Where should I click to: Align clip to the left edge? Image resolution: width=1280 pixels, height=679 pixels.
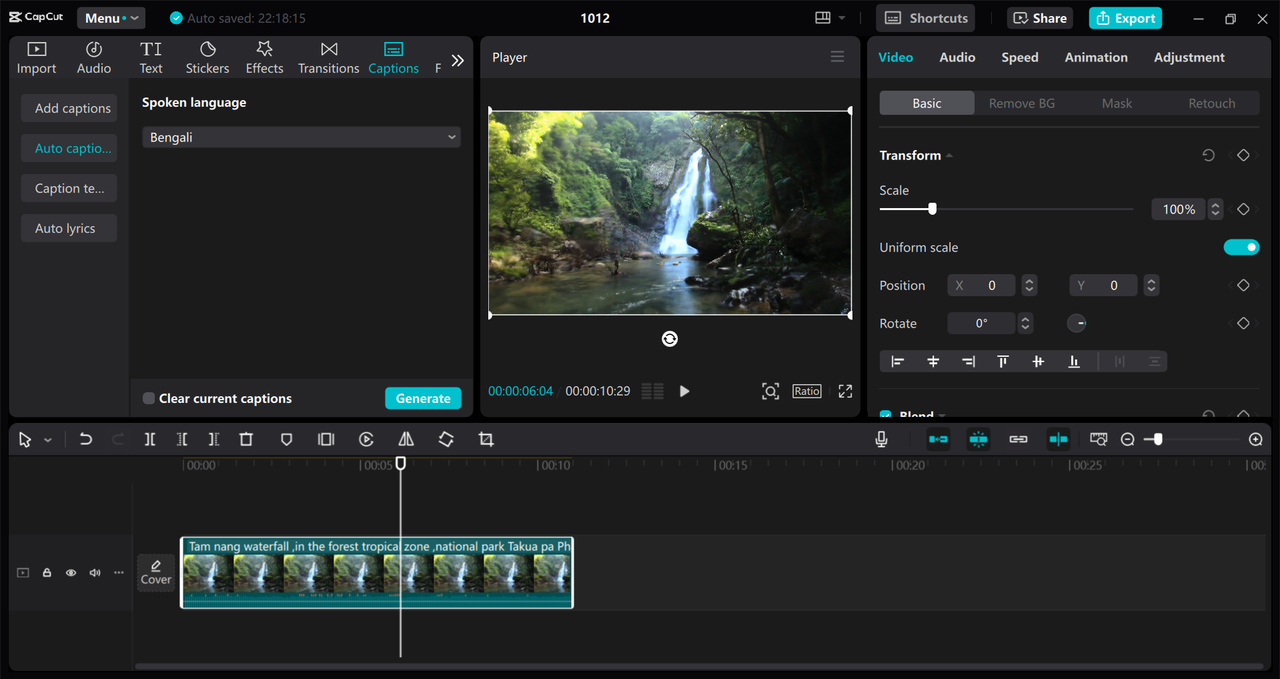pos(898,361)
